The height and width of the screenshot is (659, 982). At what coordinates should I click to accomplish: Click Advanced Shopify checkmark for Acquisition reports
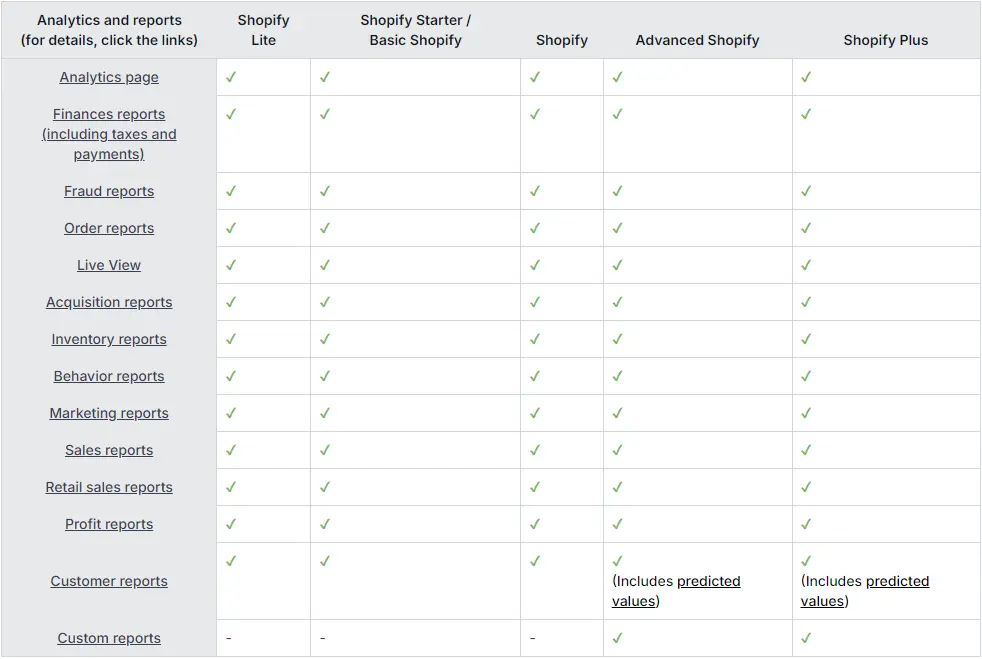click(x=618, y=302)
